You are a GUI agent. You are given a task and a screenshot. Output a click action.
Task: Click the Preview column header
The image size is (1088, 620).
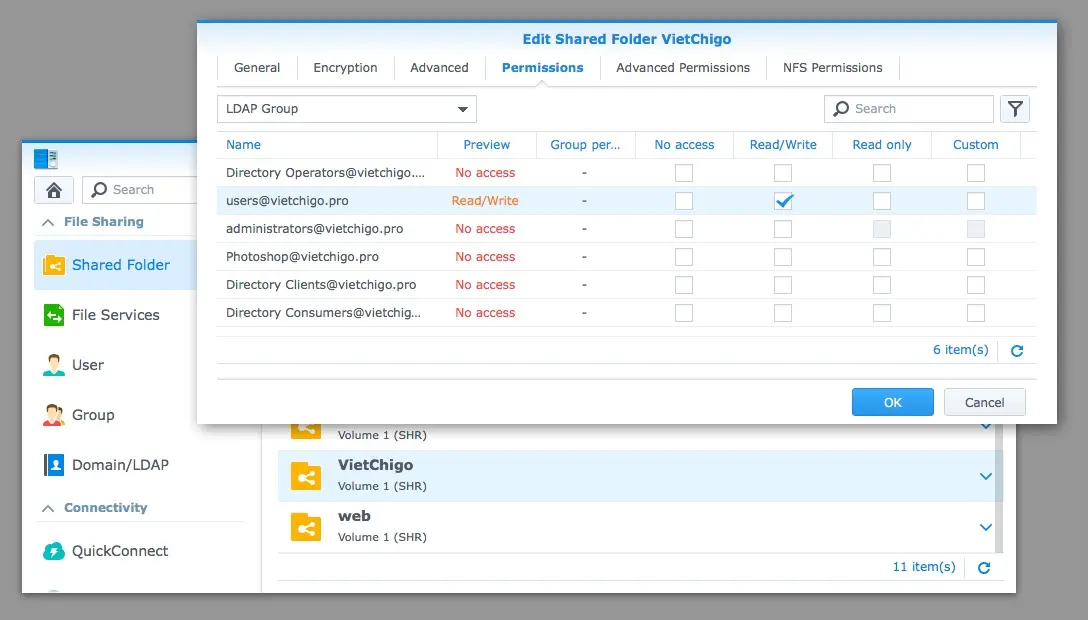(486, 145)
